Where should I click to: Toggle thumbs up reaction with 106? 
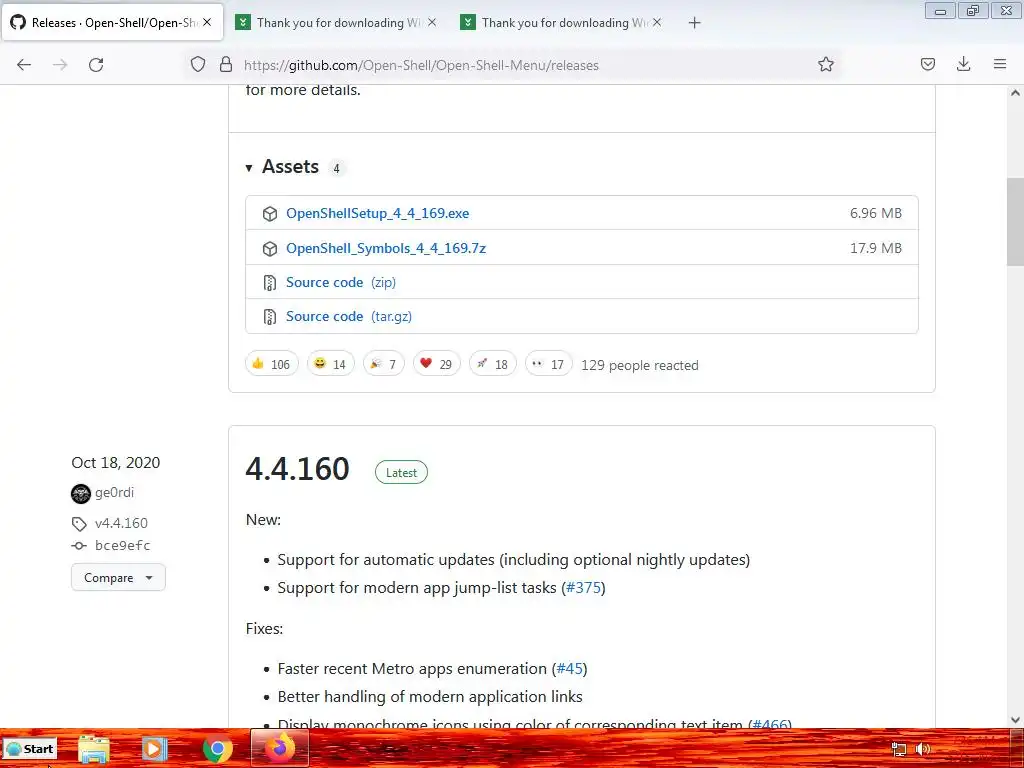click(272, 364)
